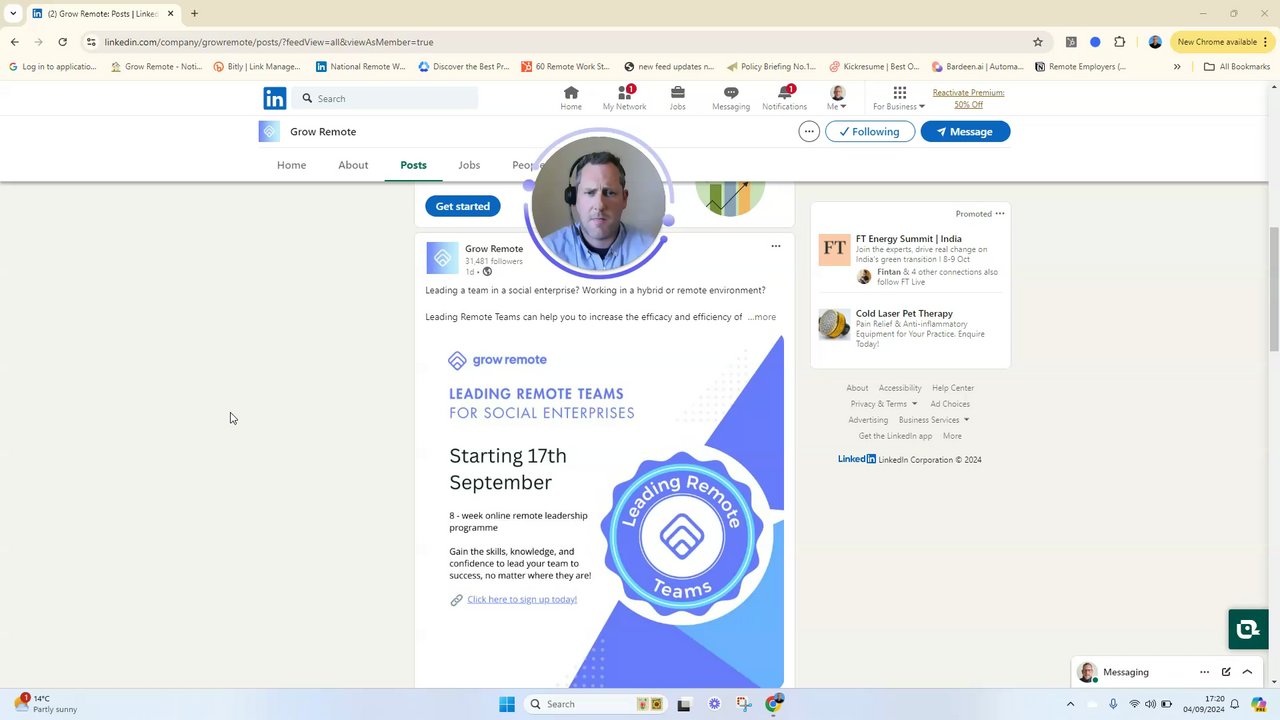Screen dimensions: 1280x720
Task: Reload the page
Action: [x=62, y=42]
